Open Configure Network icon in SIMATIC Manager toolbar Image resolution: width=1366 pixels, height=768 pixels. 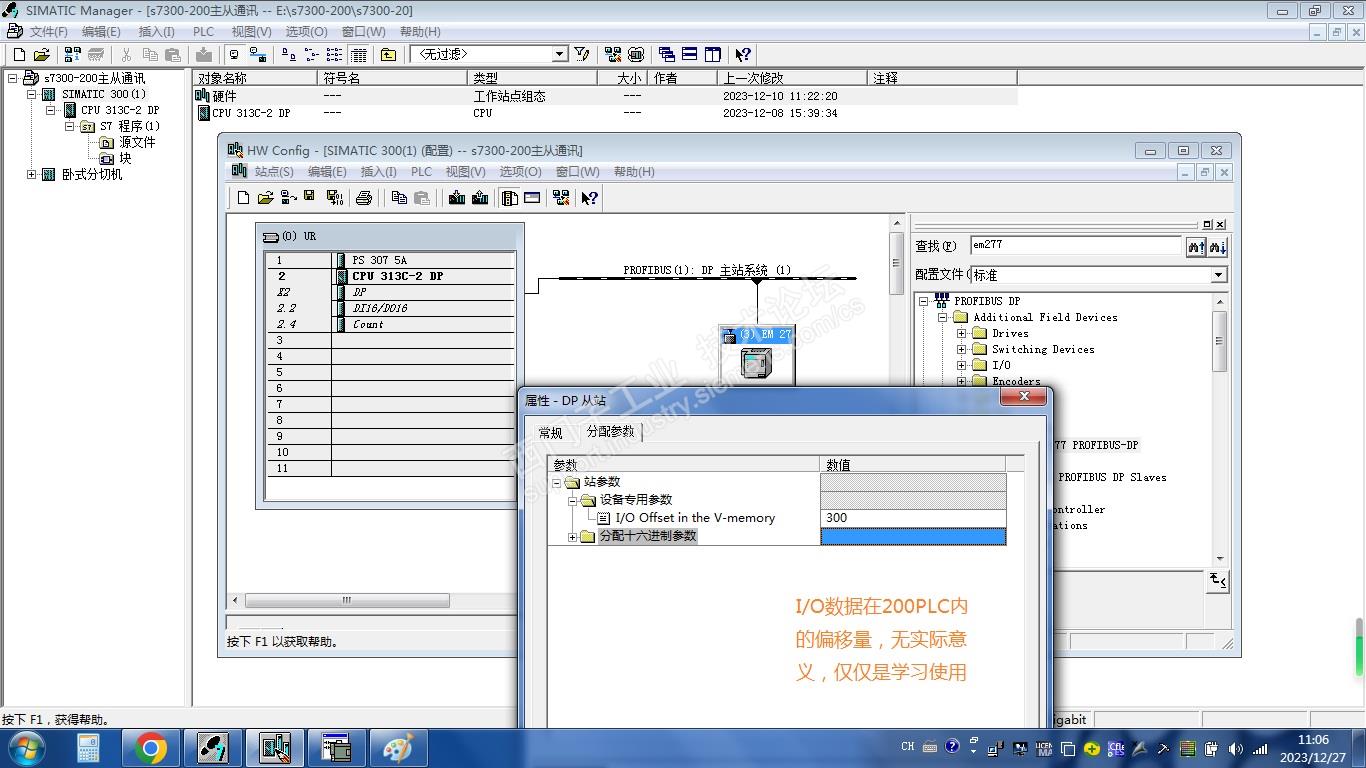[x=613, y=55]
